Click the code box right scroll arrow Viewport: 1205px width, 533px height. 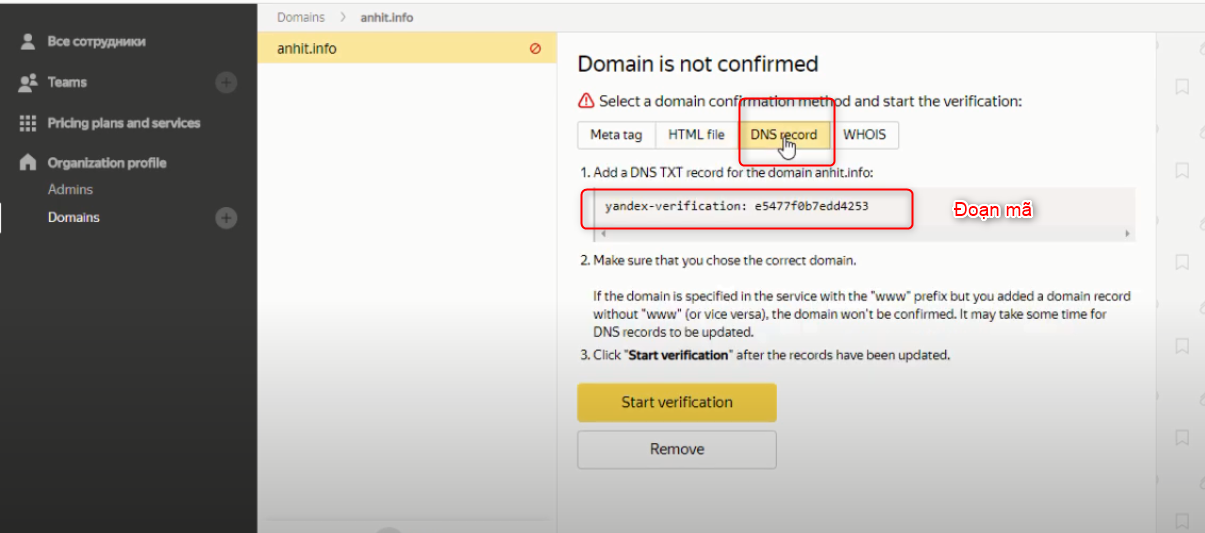pos(1128,234)
